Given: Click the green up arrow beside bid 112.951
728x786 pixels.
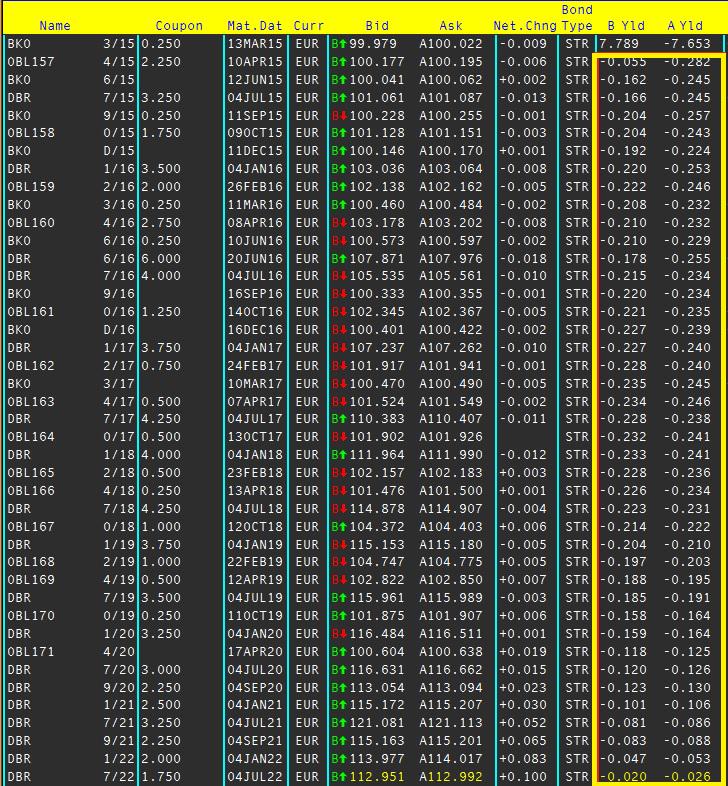Looking at the screenshot, I should [x=343, y=777].
